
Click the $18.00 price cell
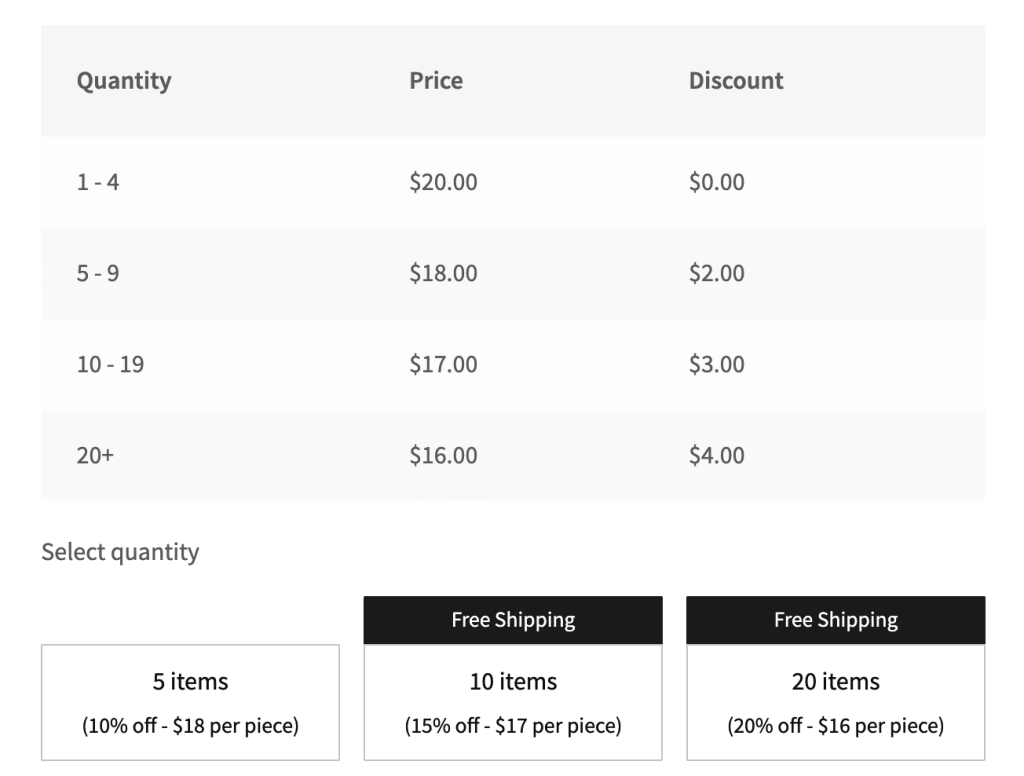[443, 272]
